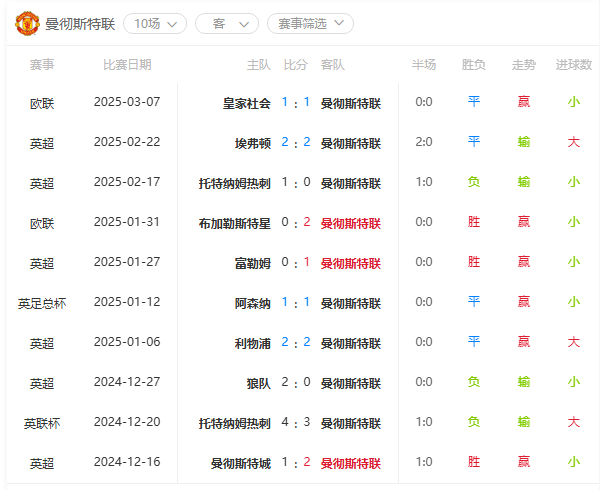This screenshot has height=490, width=600.
Task: Click the 胜 result in 曼彻斯特城 row
Action: [x=474, y=462]
